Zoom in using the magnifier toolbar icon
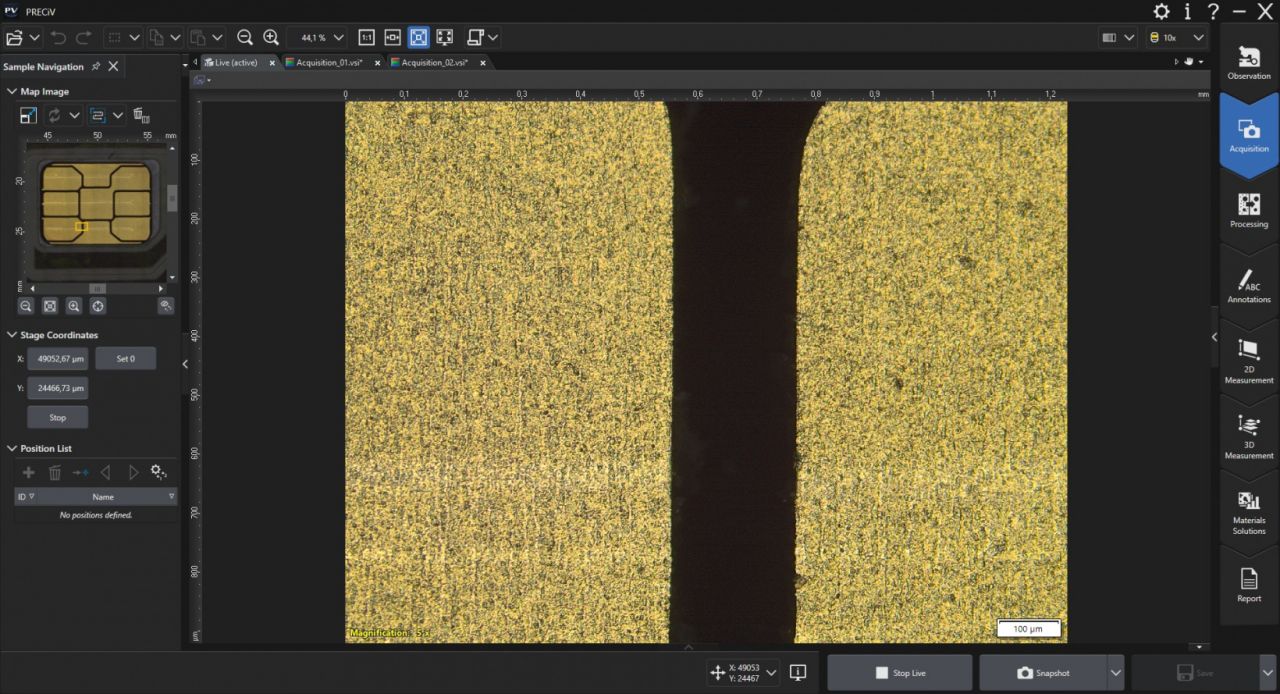 point(271,37)
